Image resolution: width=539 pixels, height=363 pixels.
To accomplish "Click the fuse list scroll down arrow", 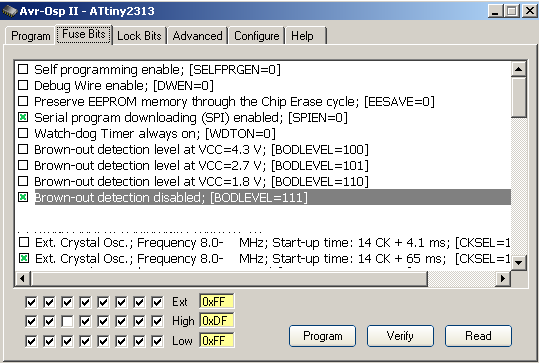I will [518, 263].
